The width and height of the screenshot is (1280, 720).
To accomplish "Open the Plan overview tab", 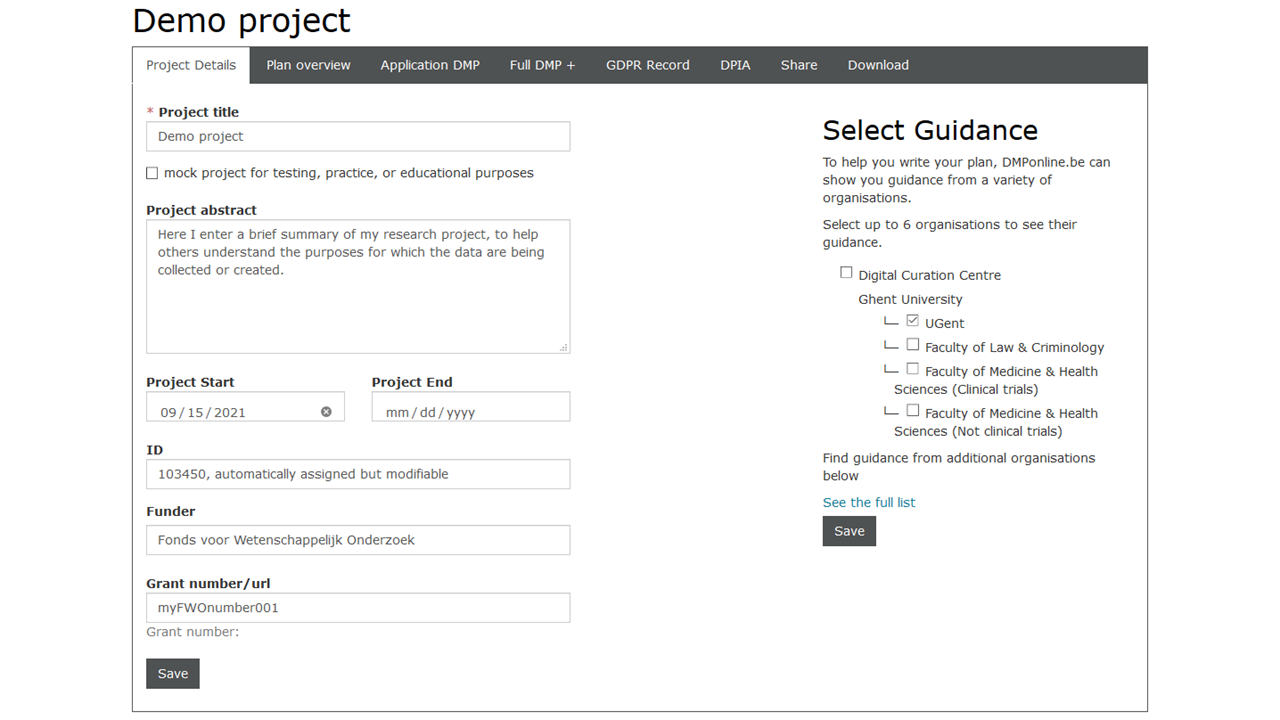I will pyautogui.click(x=308, y=65).
